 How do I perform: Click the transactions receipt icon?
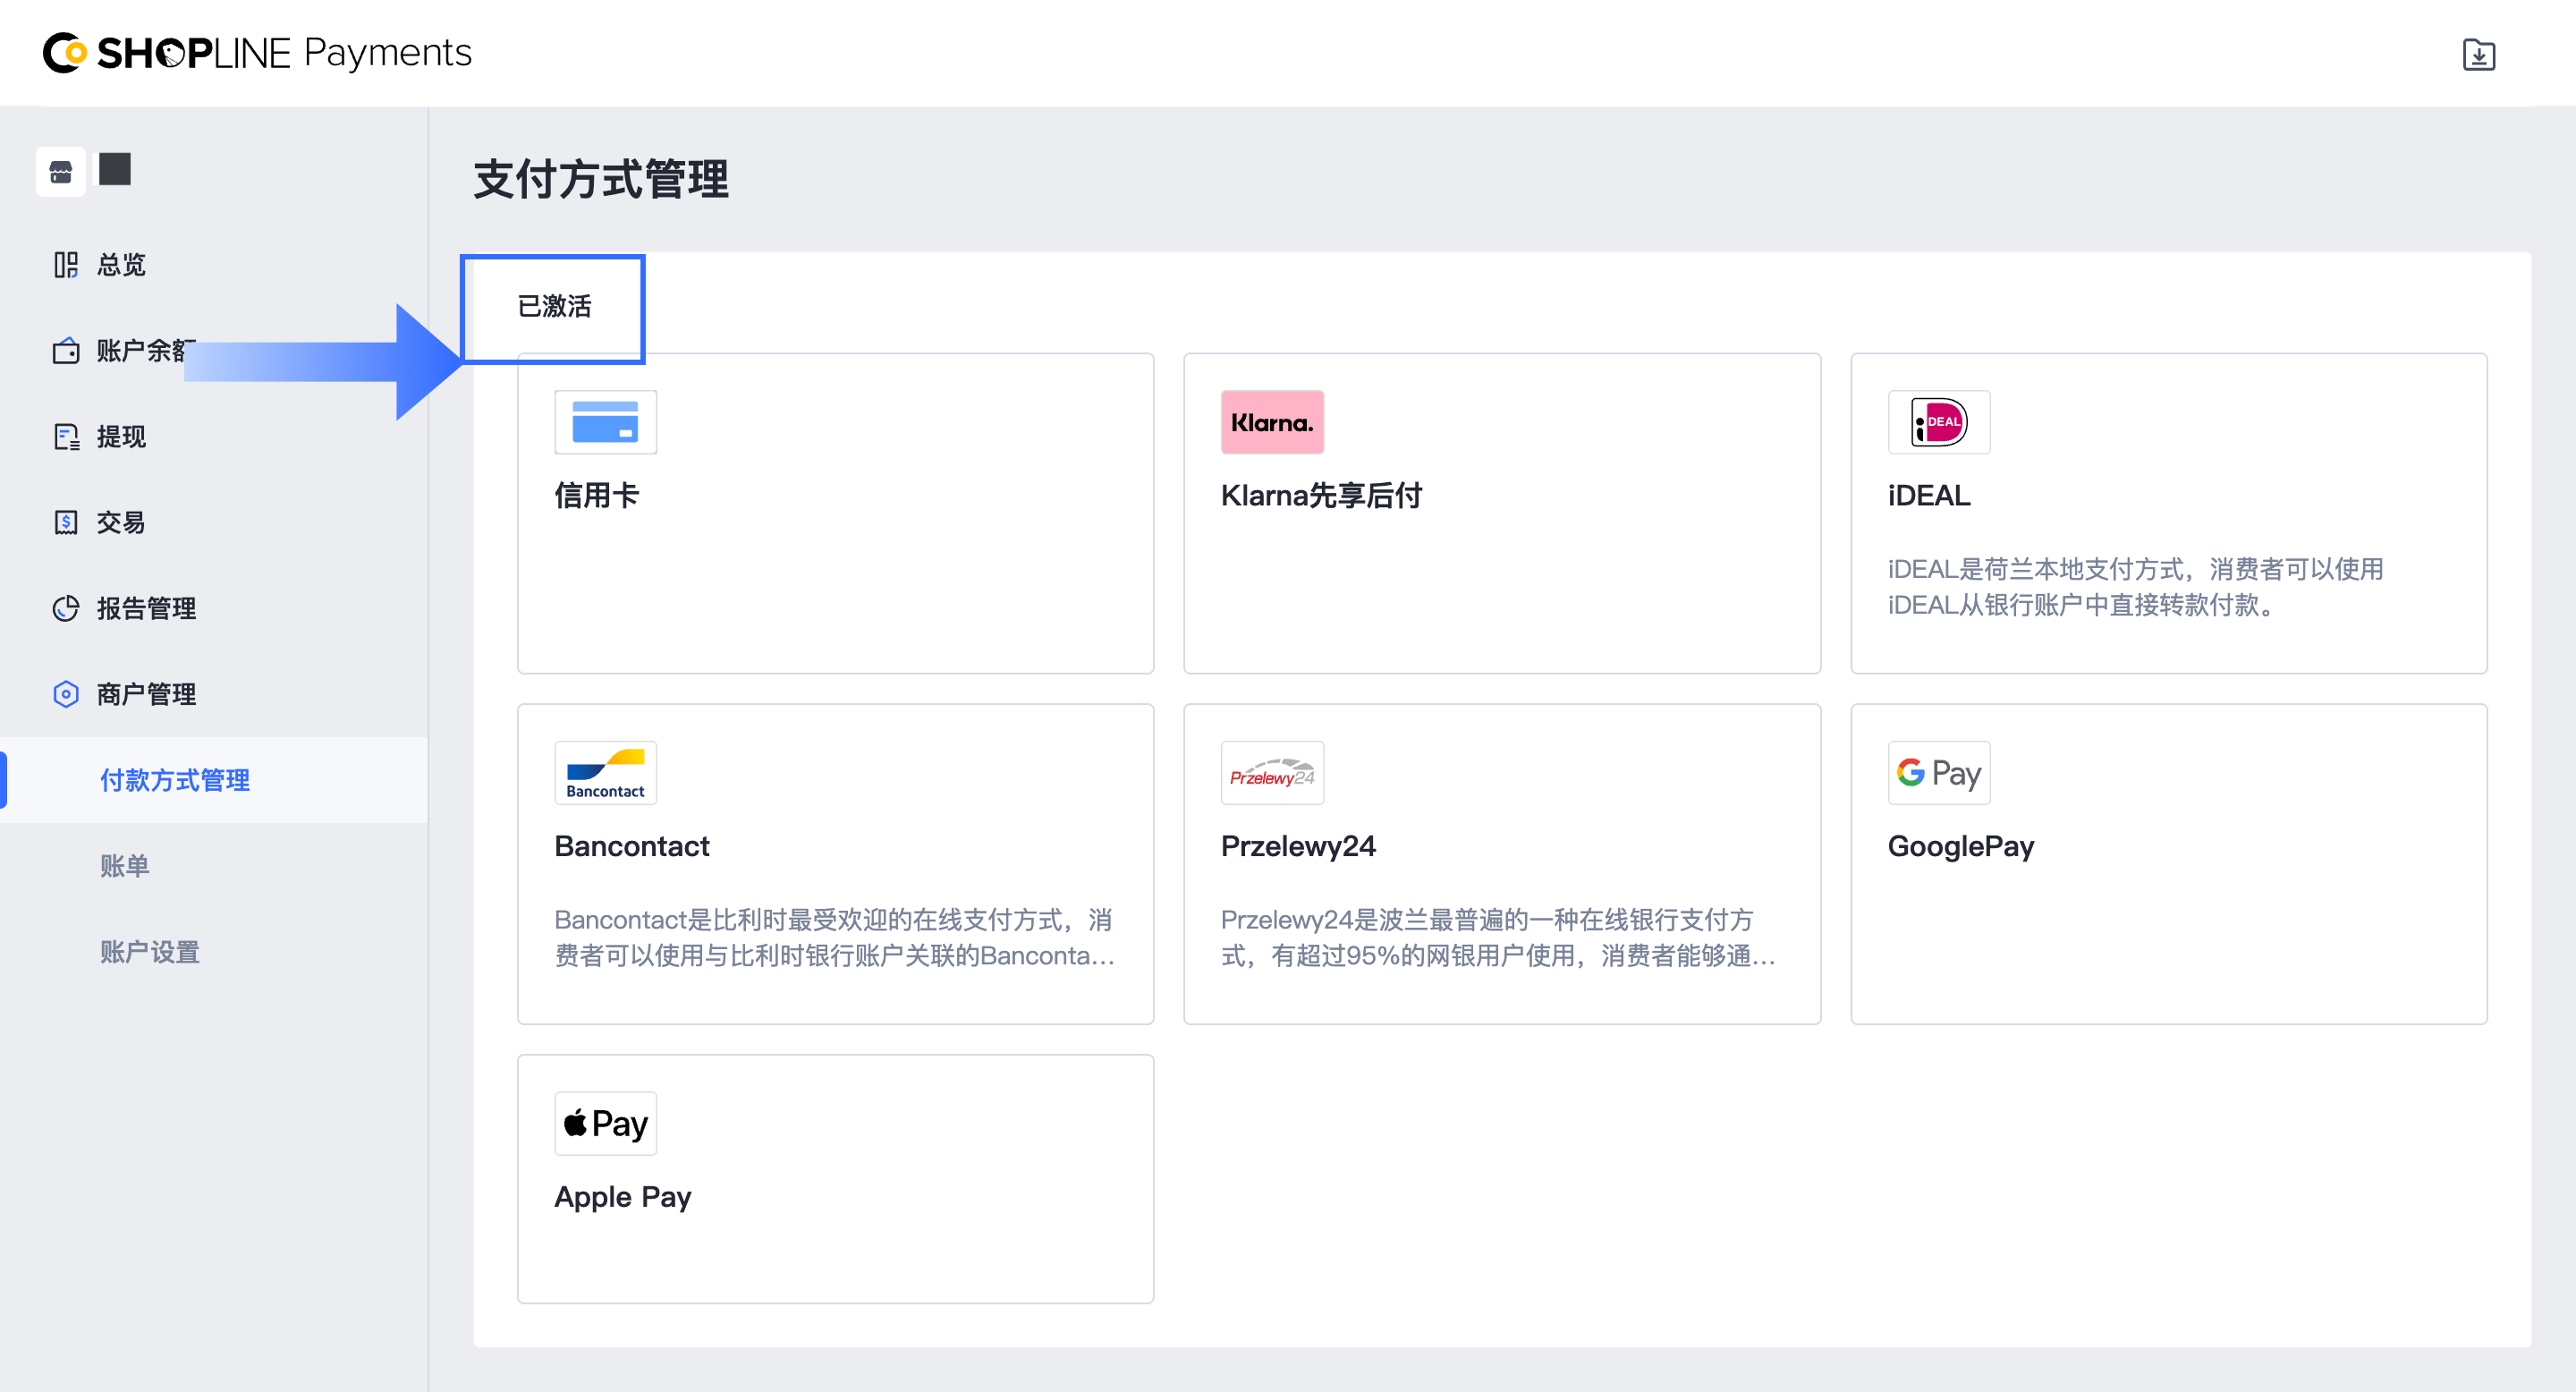(x=66, y=523)
